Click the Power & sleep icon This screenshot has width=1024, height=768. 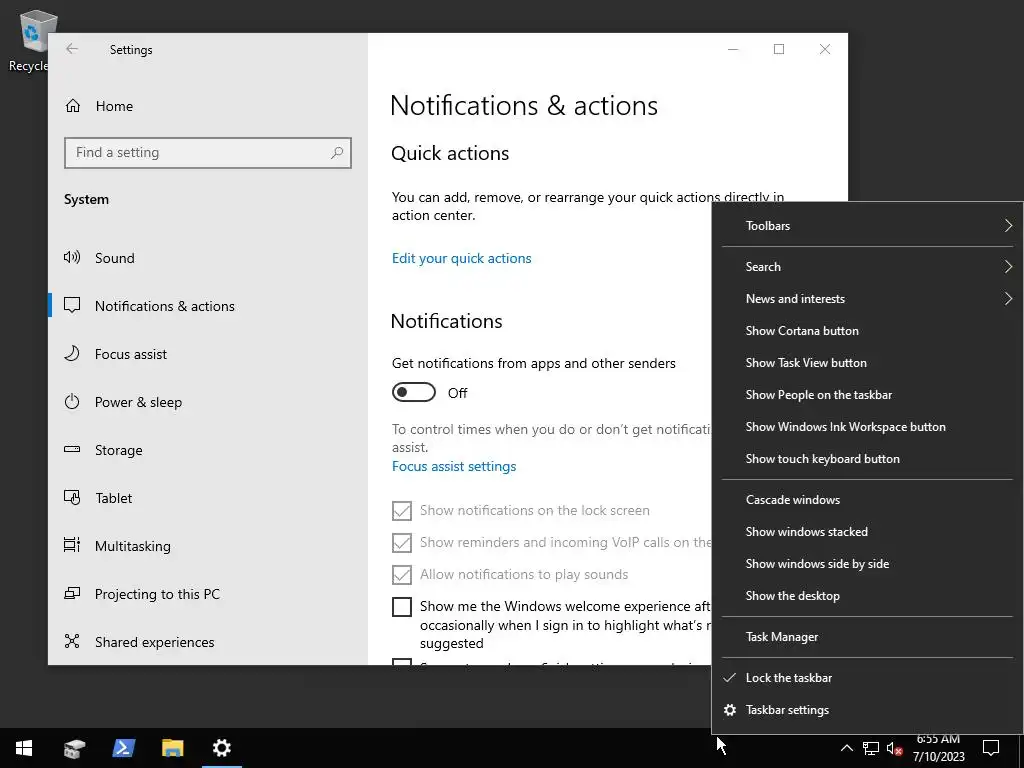72,402
